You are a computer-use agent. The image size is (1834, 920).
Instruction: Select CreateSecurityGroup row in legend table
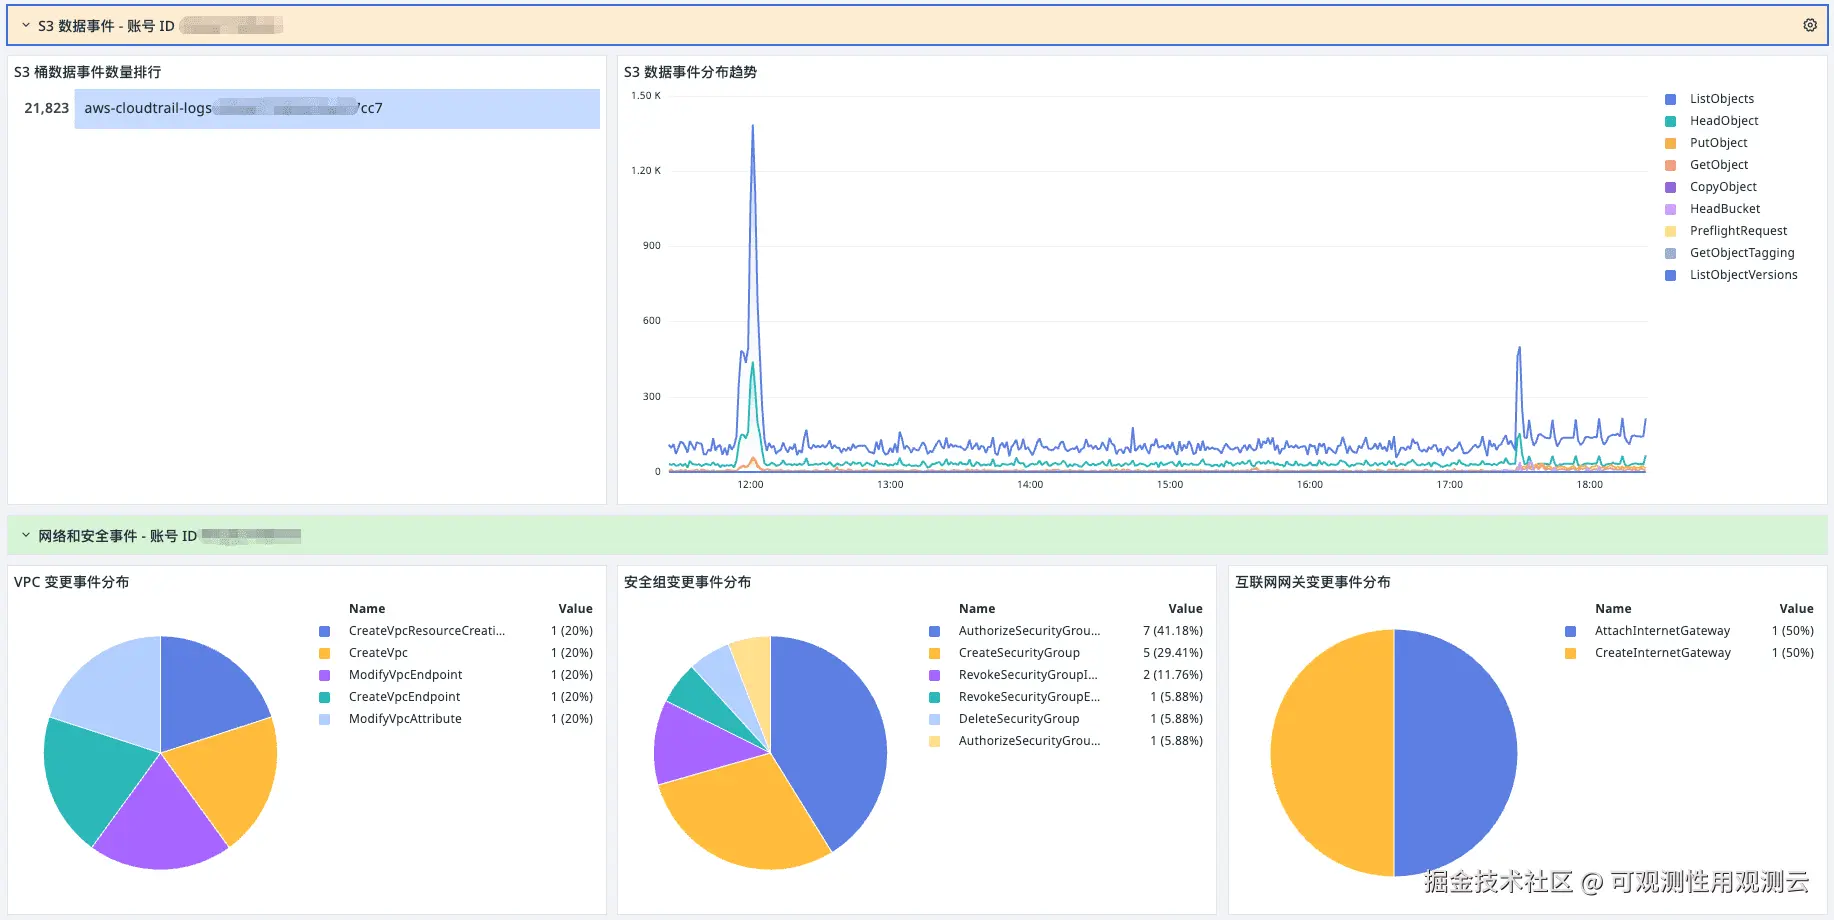(1018, 653)
